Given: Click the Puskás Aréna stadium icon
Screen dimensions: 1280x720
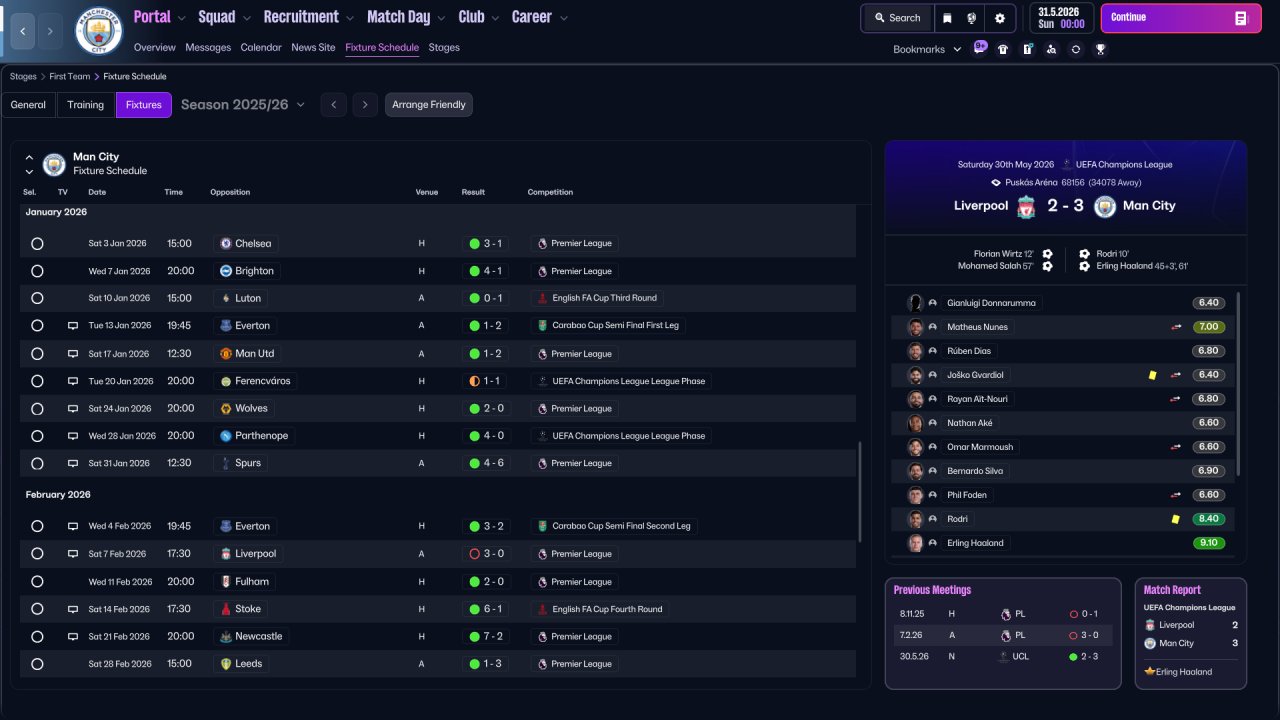Looking at the screenshot, I should tap(996, 183).
